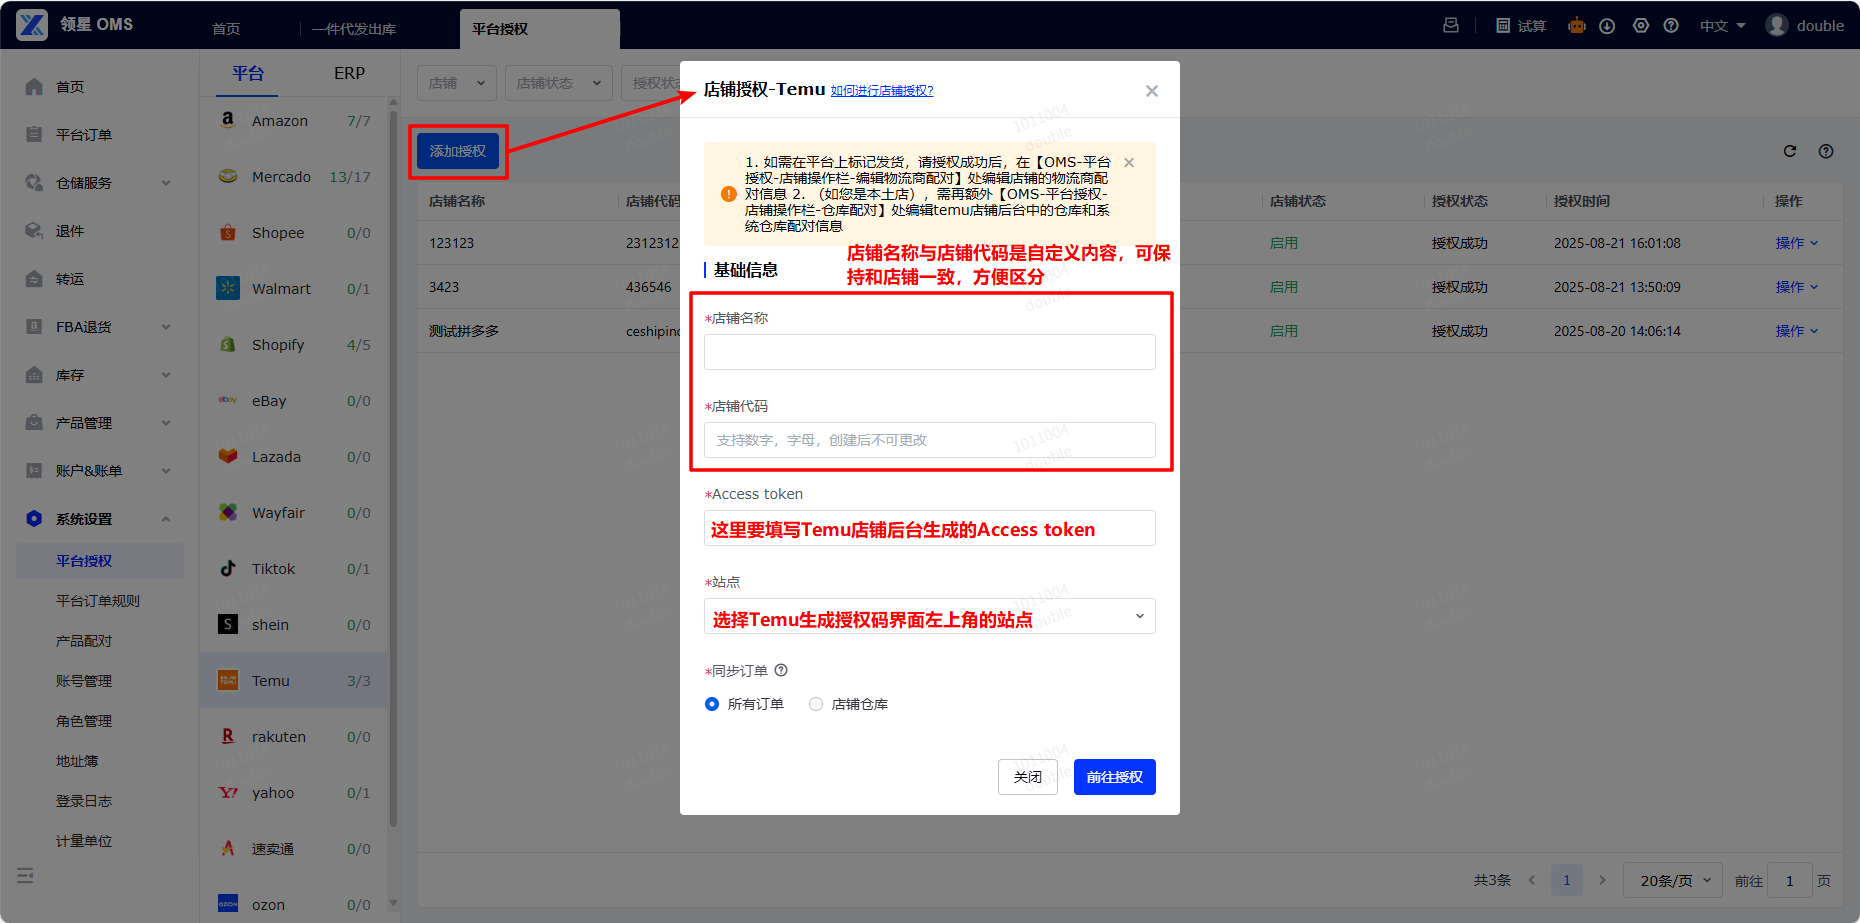
Task: Click the 领星 OMS logo icon
Action: (x=32, y=25)
